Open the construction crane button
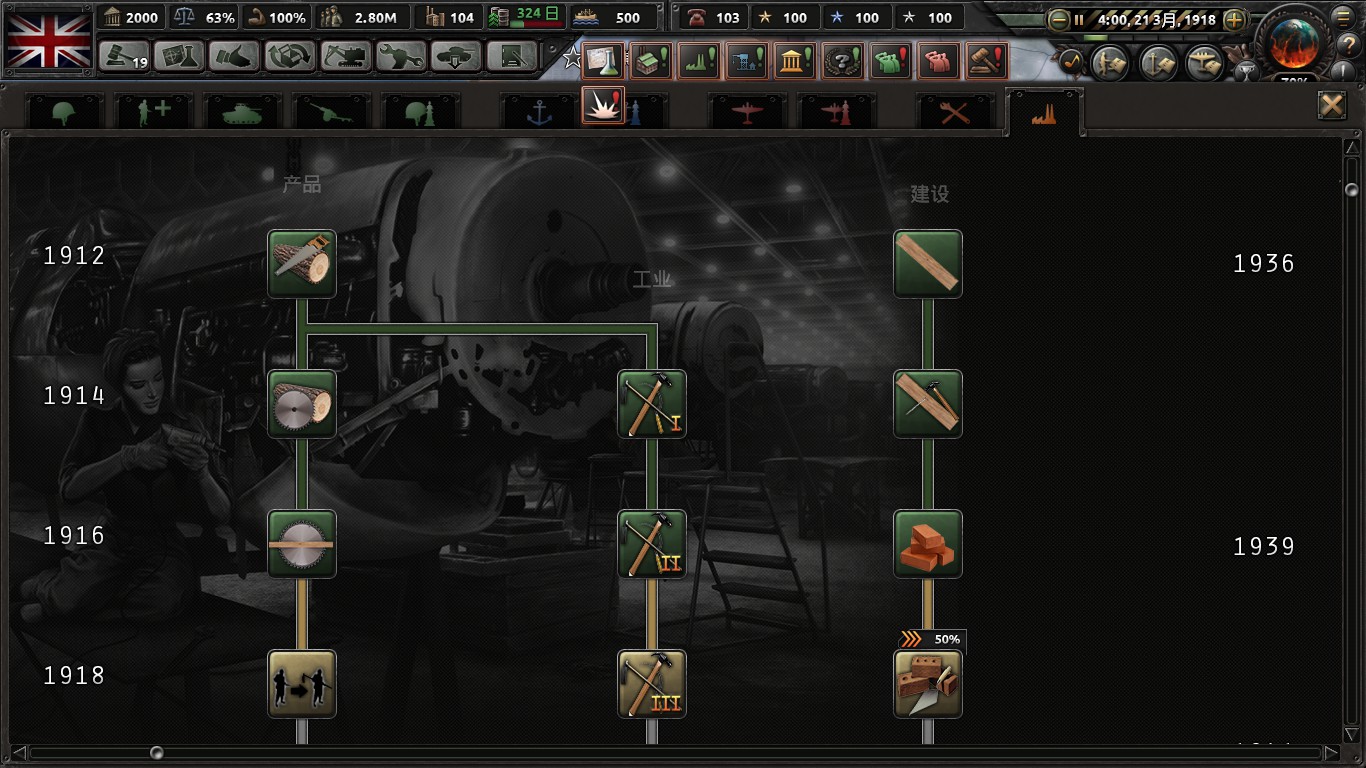 pos(345,56)
